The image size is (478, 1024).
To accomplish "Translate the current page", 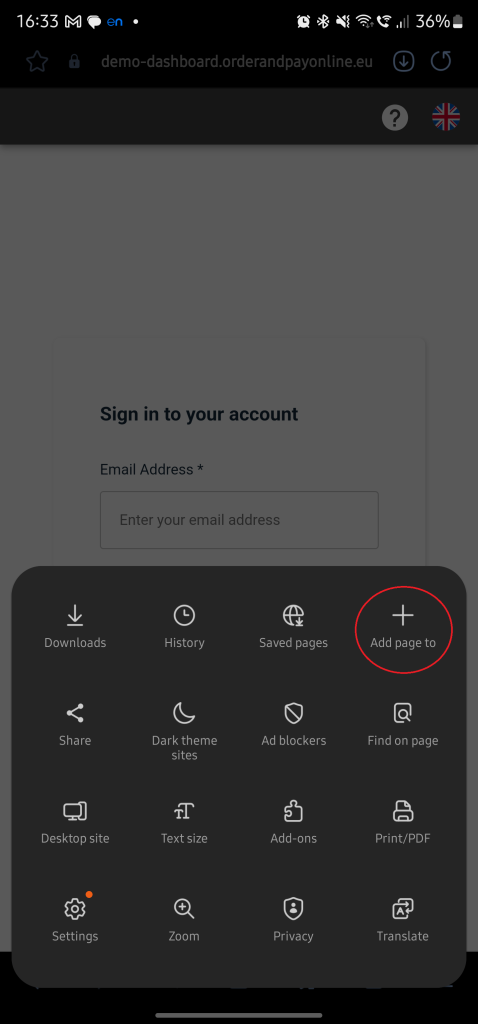I will coord(403,920).
